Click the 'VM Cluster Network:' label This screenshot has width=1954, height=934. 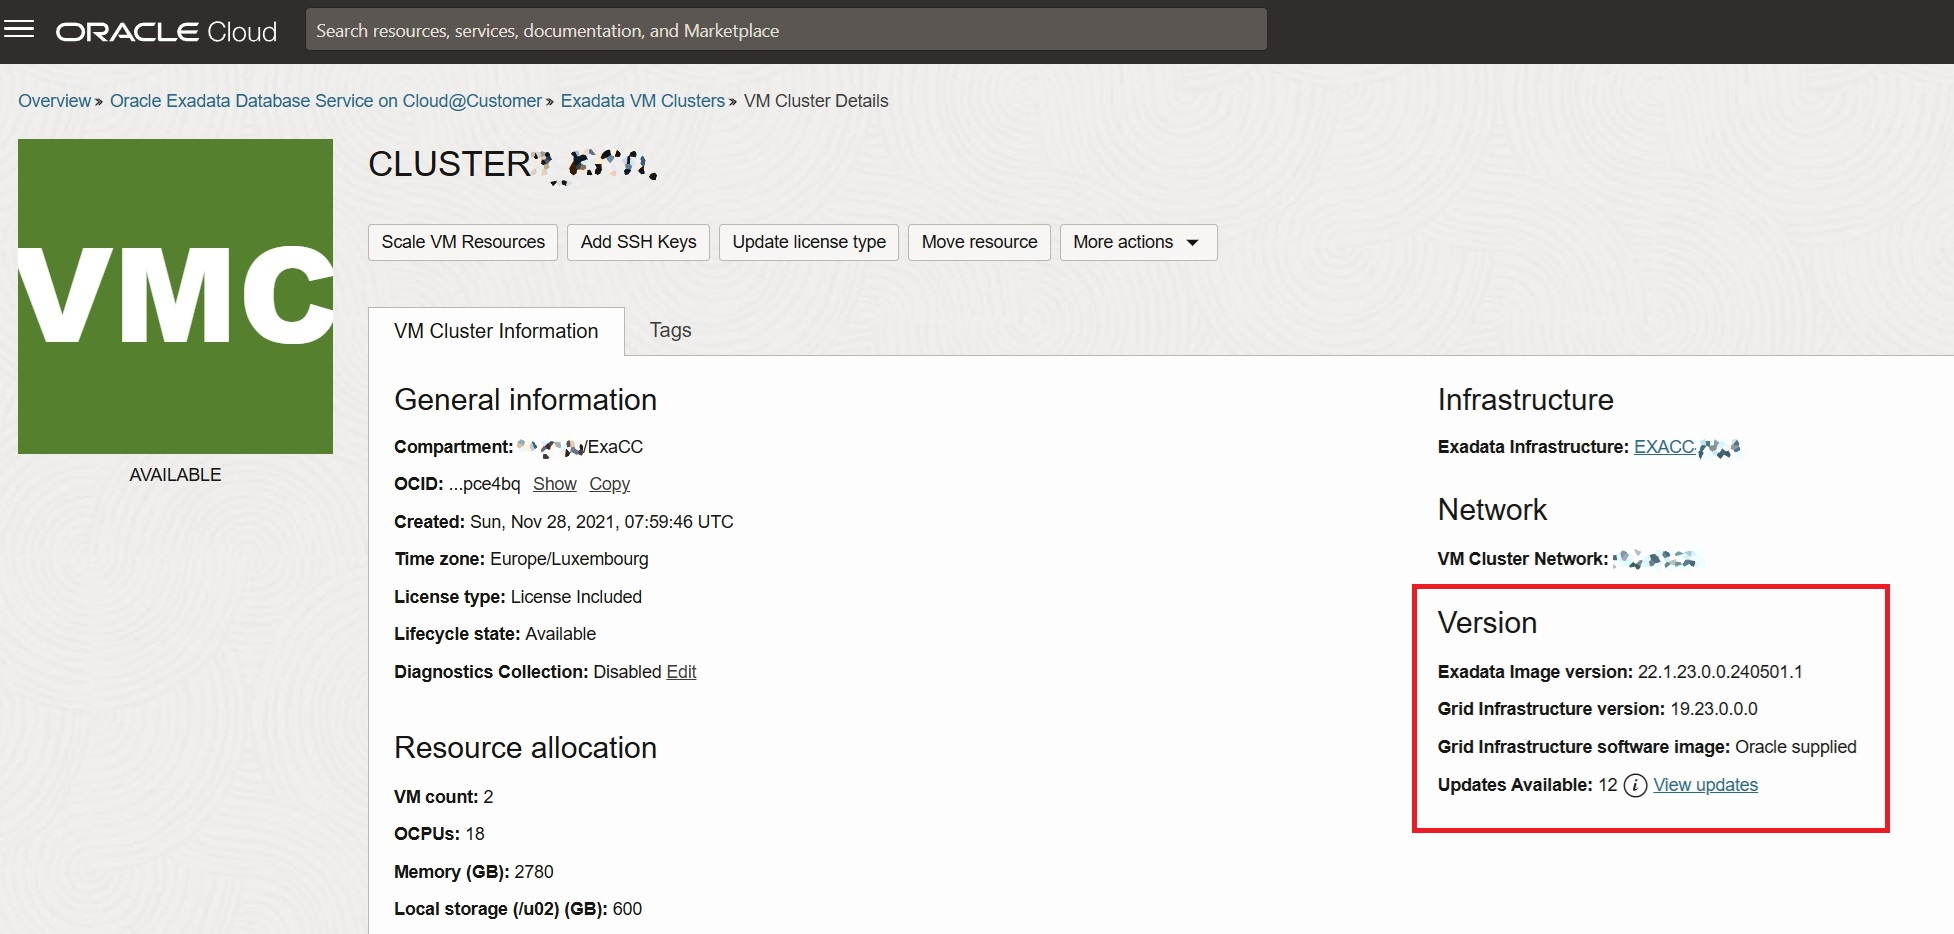coord(1523,559)
